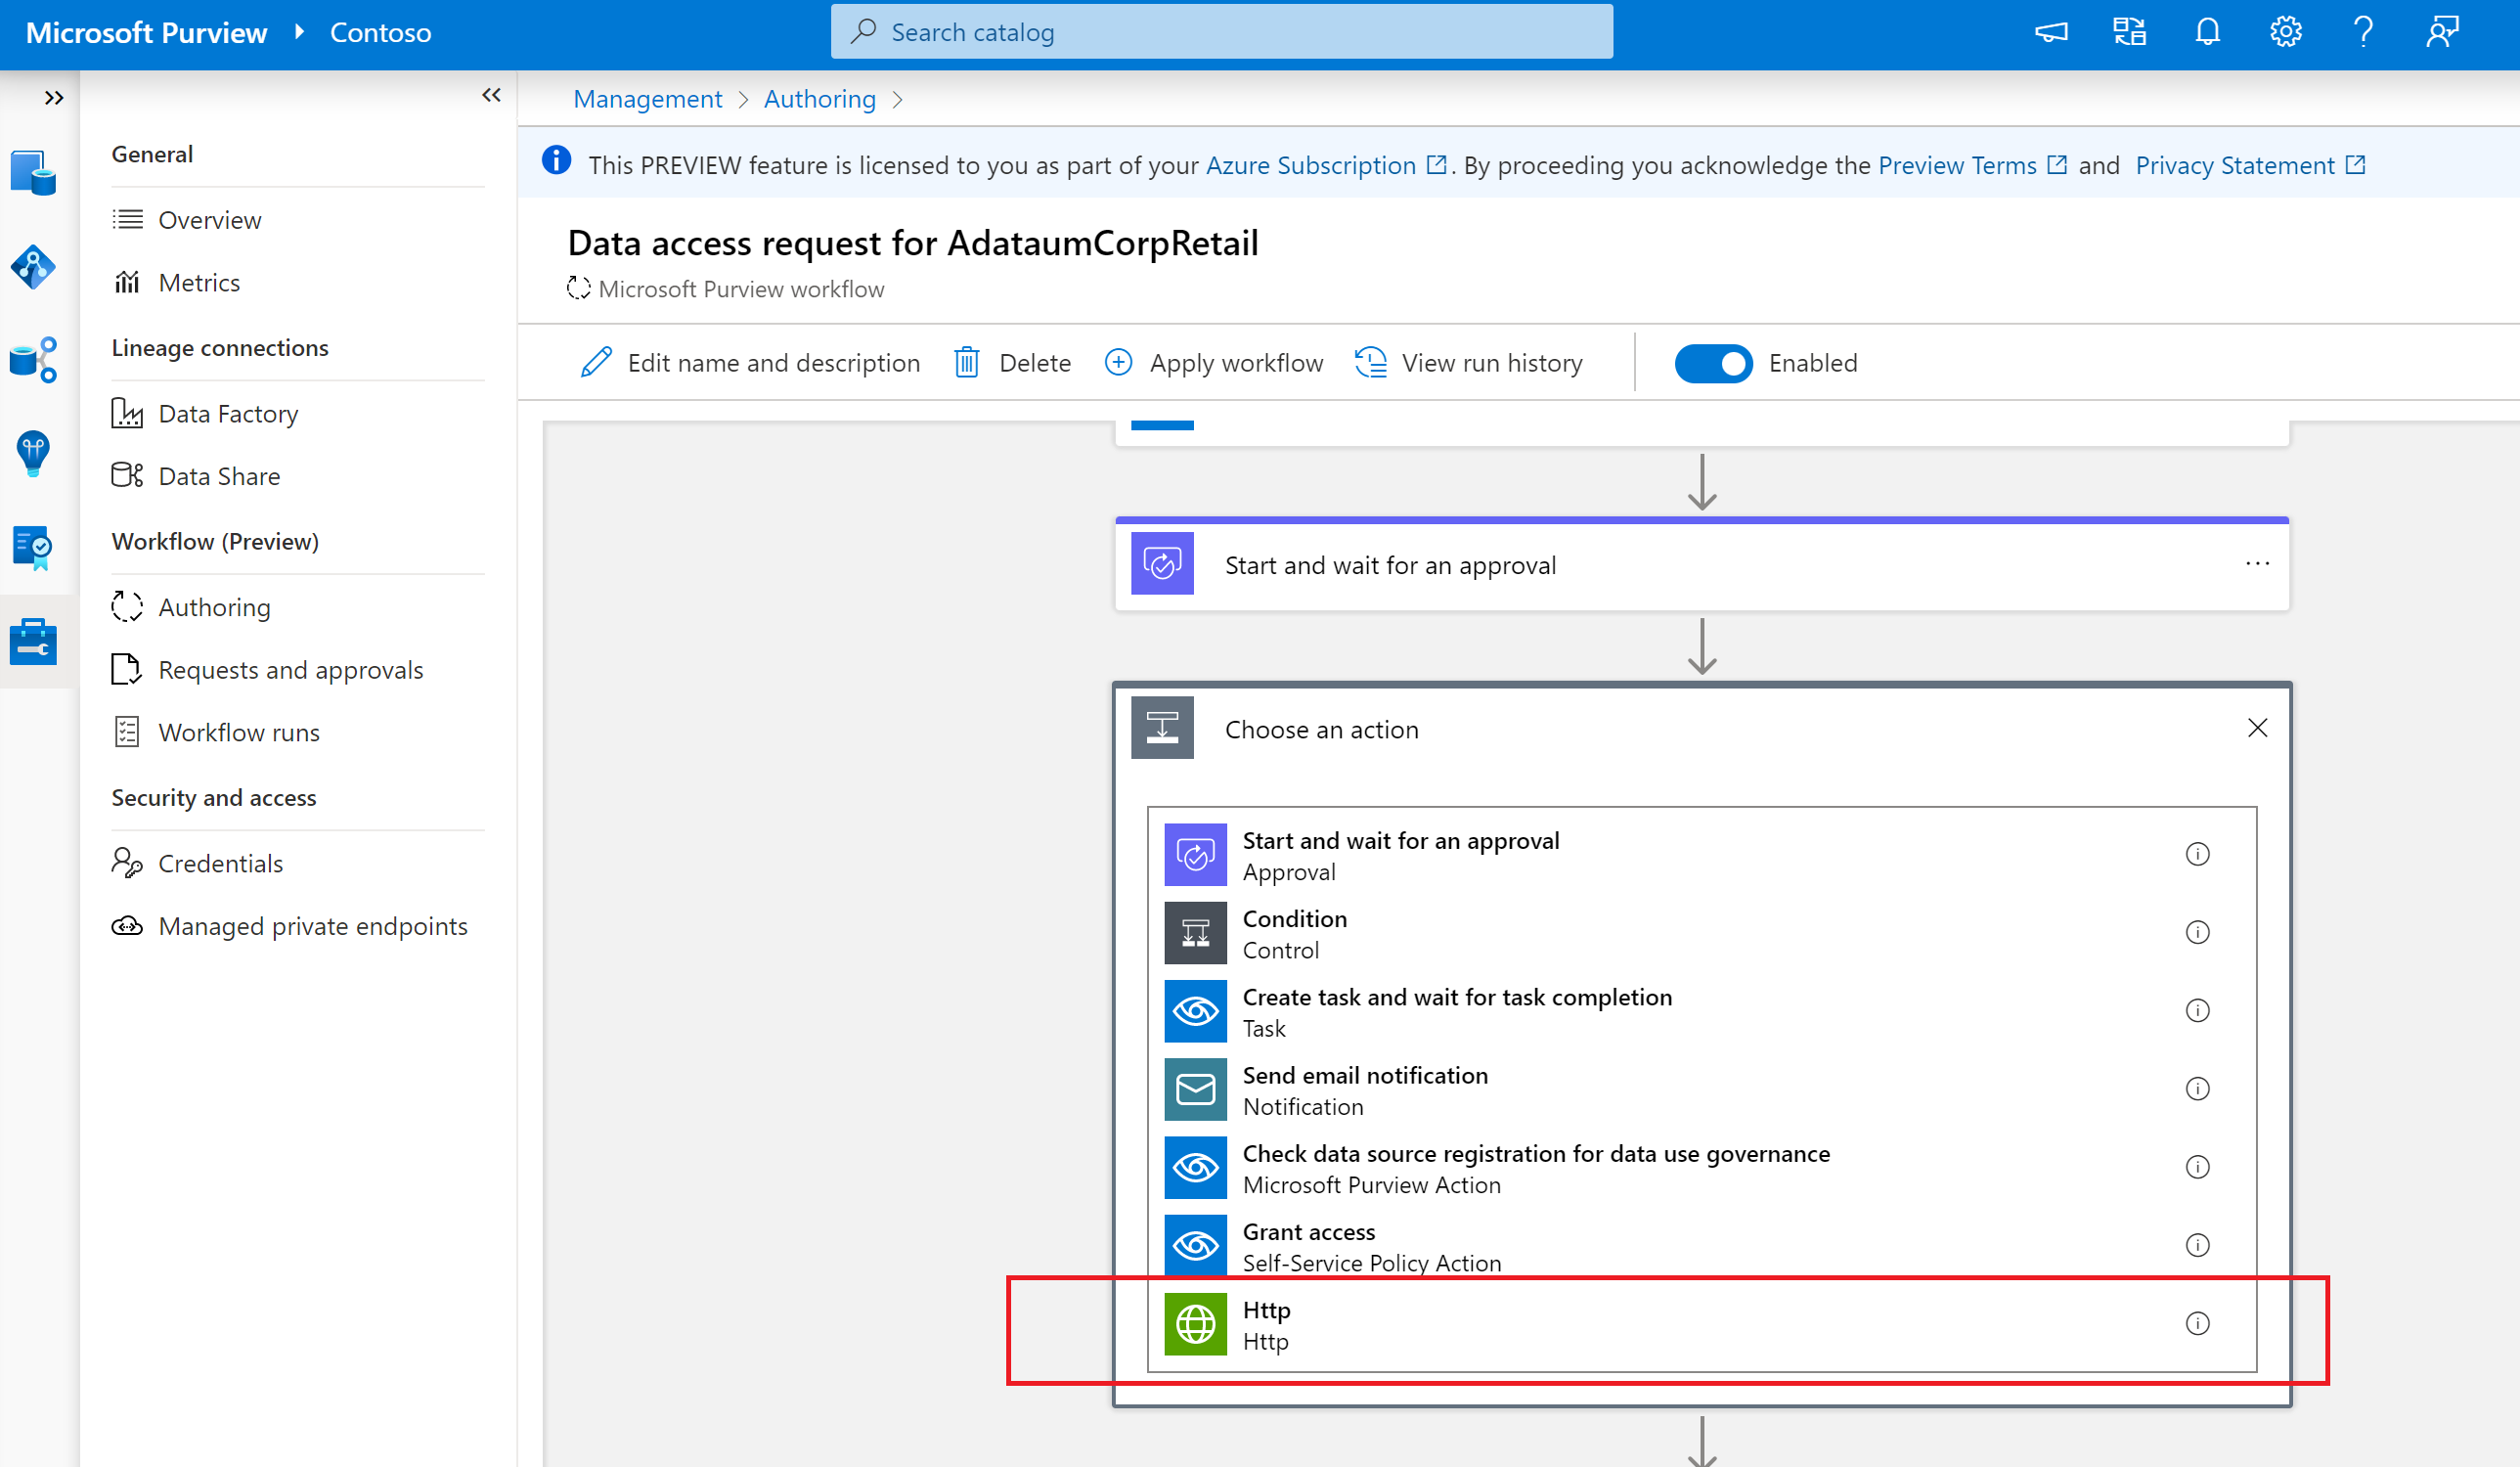This screenshot has height=1467, width=2520.
Task: Click the Search catalog input field
Action: (1220, 29)
